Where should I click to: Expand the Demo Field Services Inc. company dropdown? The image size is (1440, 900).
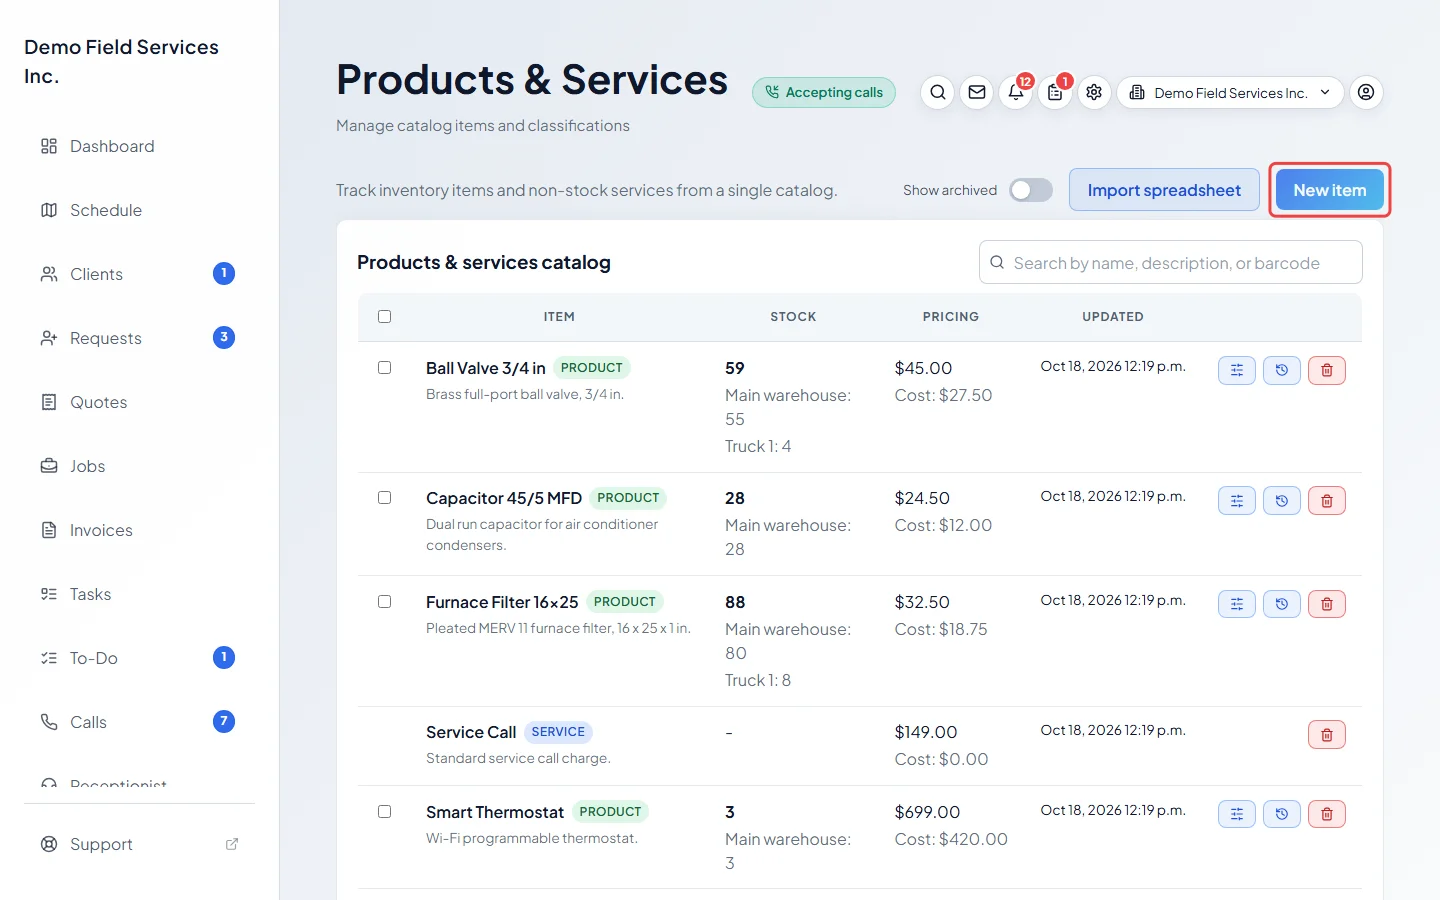tap(1230, 93)
